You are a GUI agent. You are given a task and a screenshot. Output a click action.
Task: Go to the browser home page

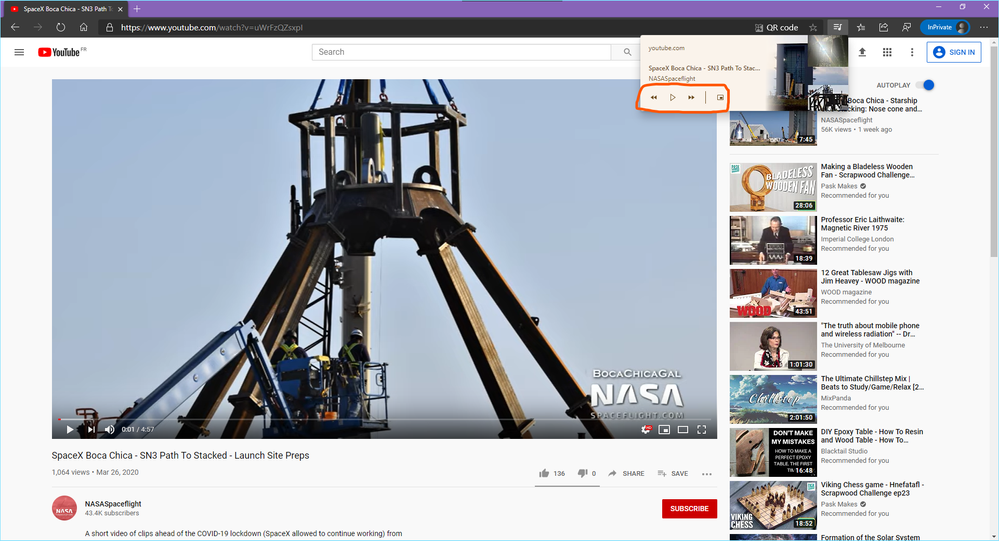click(x=83, y=27)
